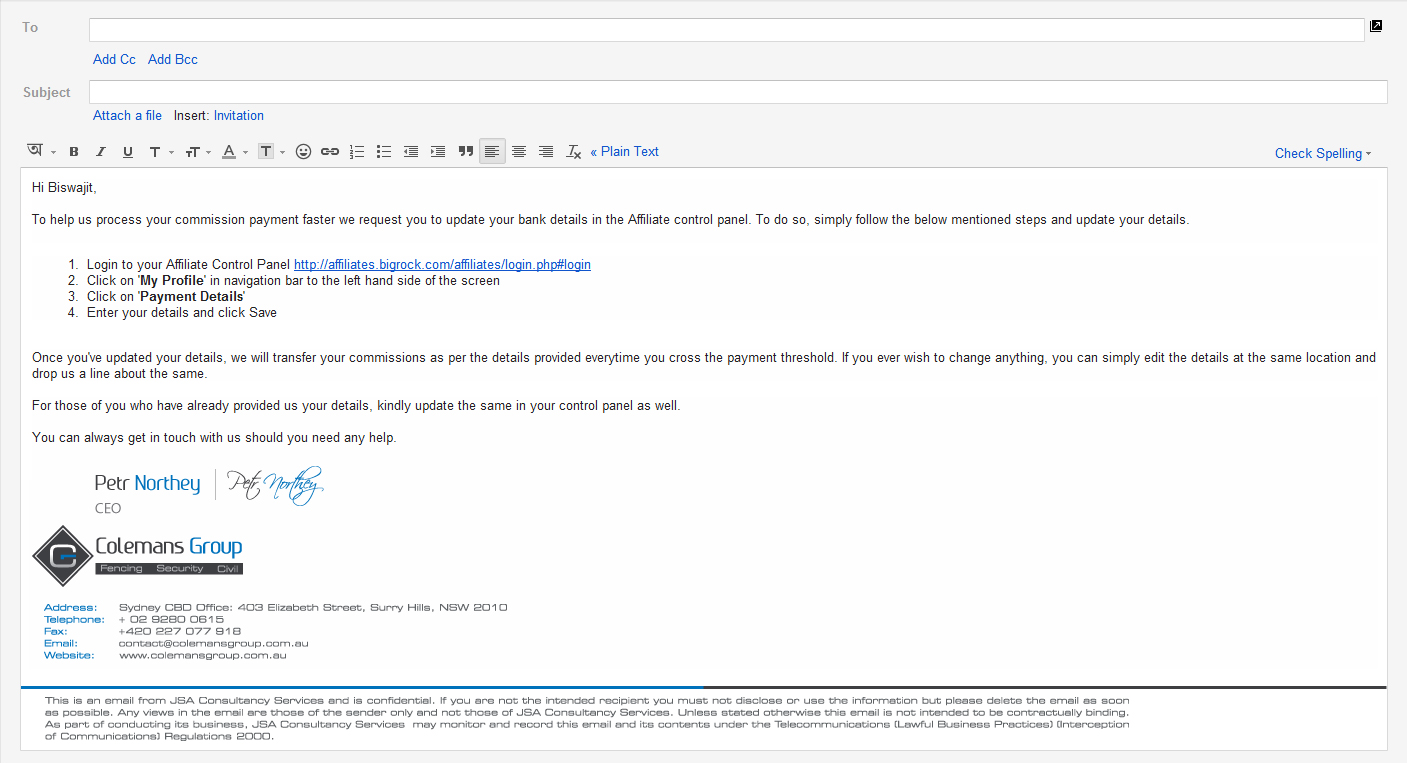Click the 'Hi Biswajit,' greeting line
Image resolution: width=1407 pixels, height=765 pixels.
pos(64,187)
